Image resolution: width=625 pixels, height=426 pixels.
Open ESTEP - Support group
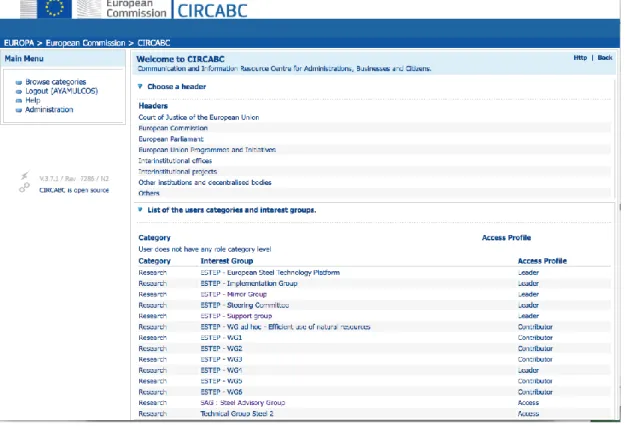(236, 316)
